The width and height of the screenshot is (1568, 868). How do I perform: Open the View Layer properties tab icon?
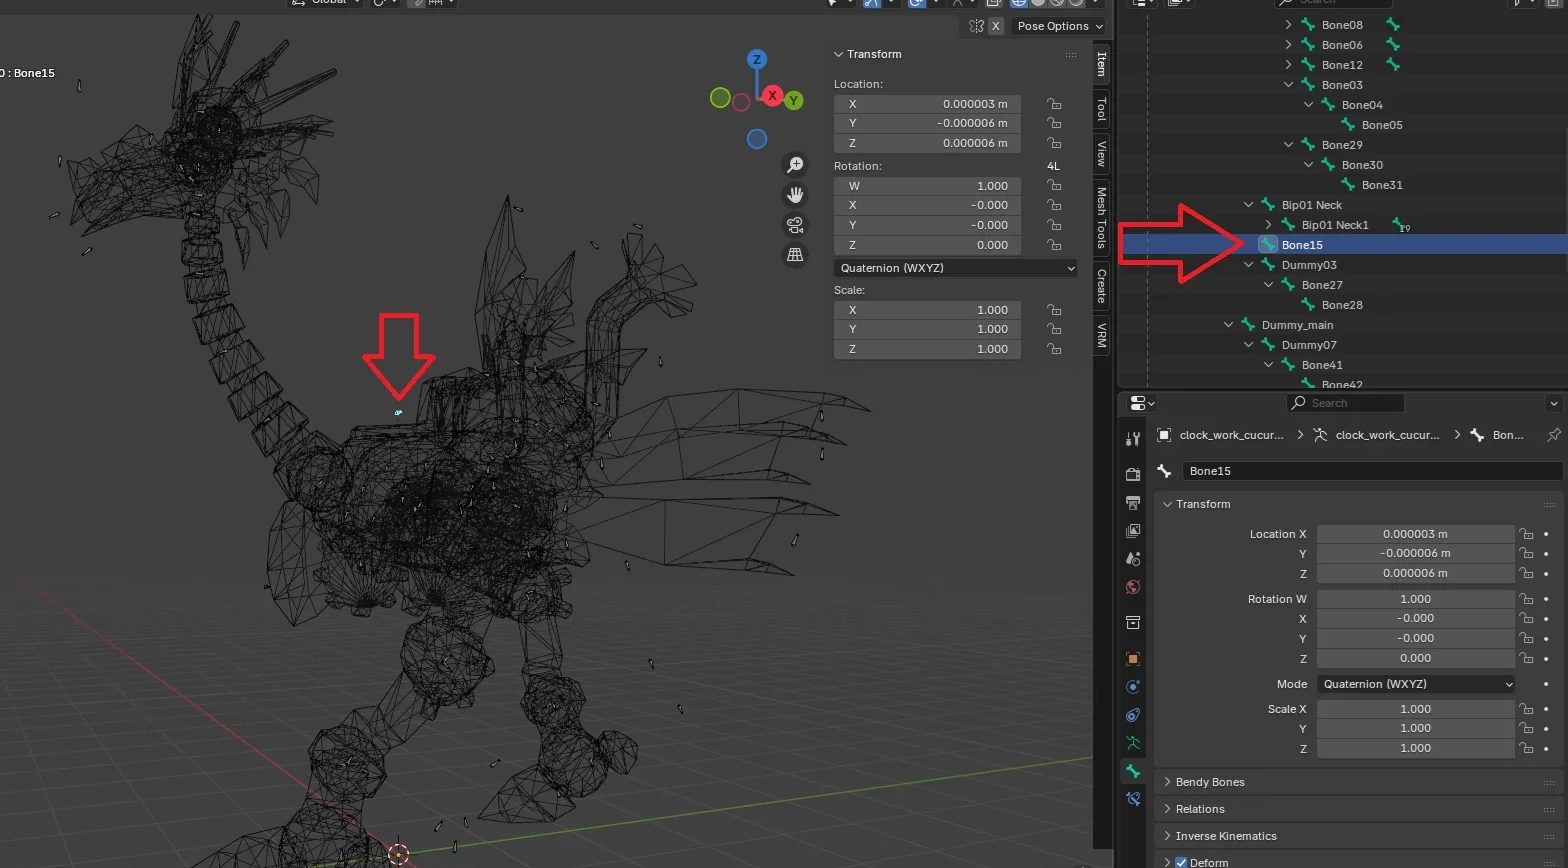[1133, 531]
